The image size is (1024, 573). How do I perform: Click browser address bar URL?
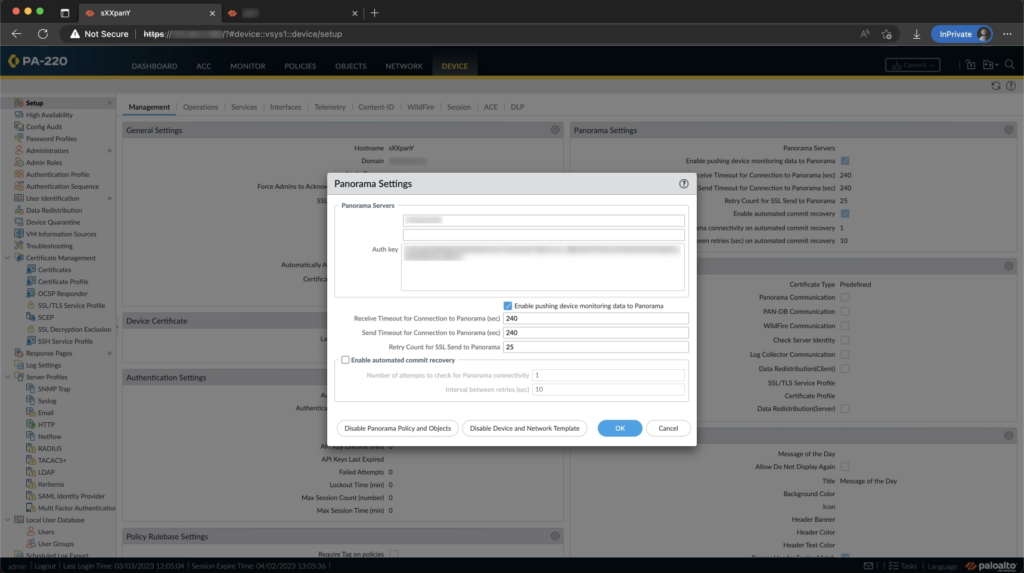pos(242,34)
